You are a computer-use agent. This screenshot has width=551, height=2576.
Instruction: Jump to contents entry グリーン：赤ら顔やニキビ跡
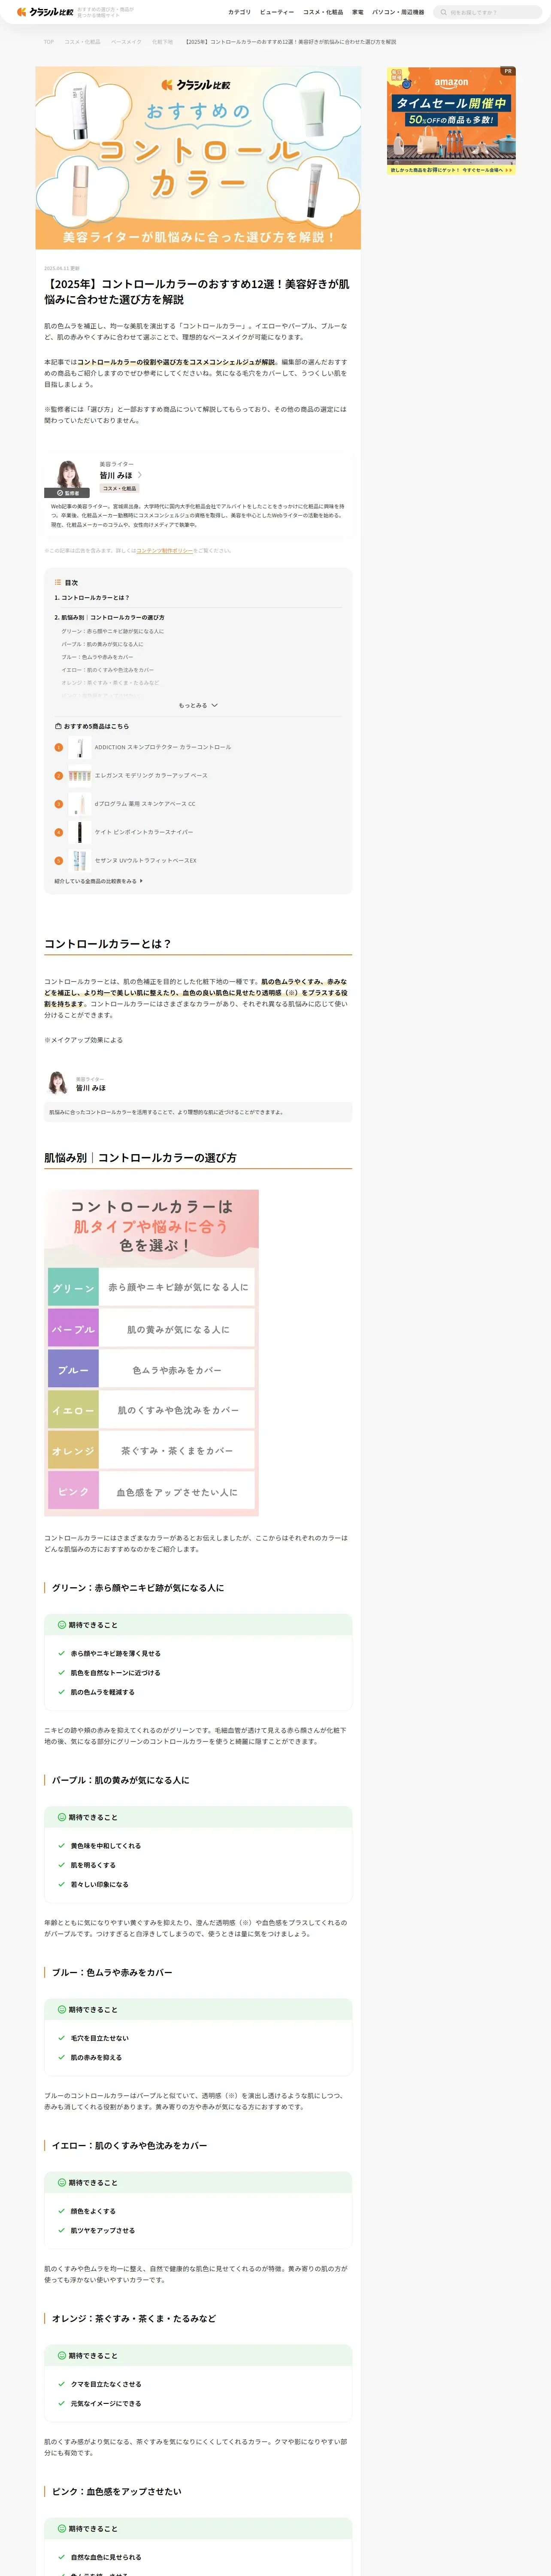(112, 631)
